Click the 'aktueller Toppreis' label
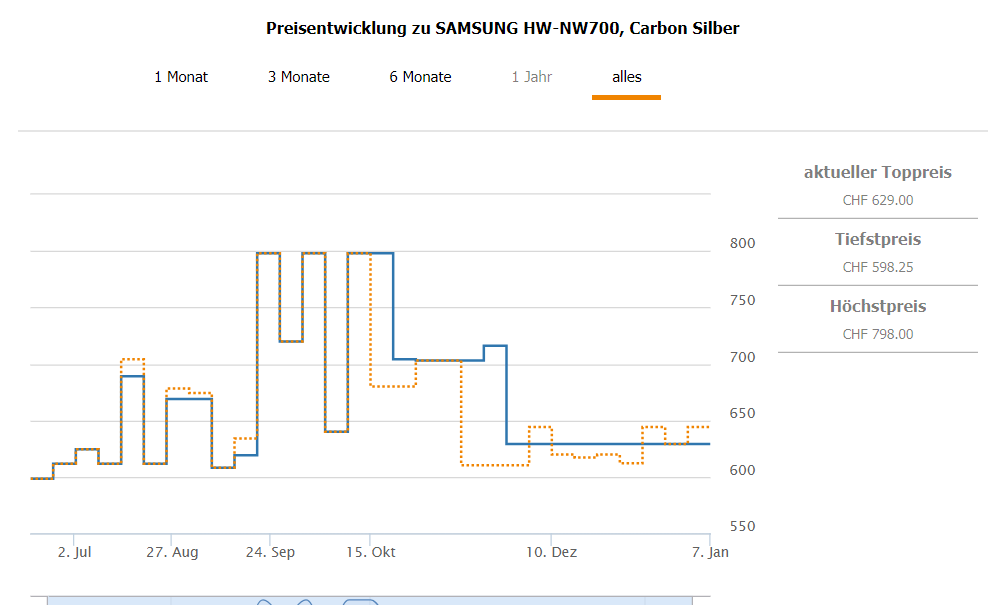Image resolution: width=989 pixels, height=605 pixels. click(877, 173)
